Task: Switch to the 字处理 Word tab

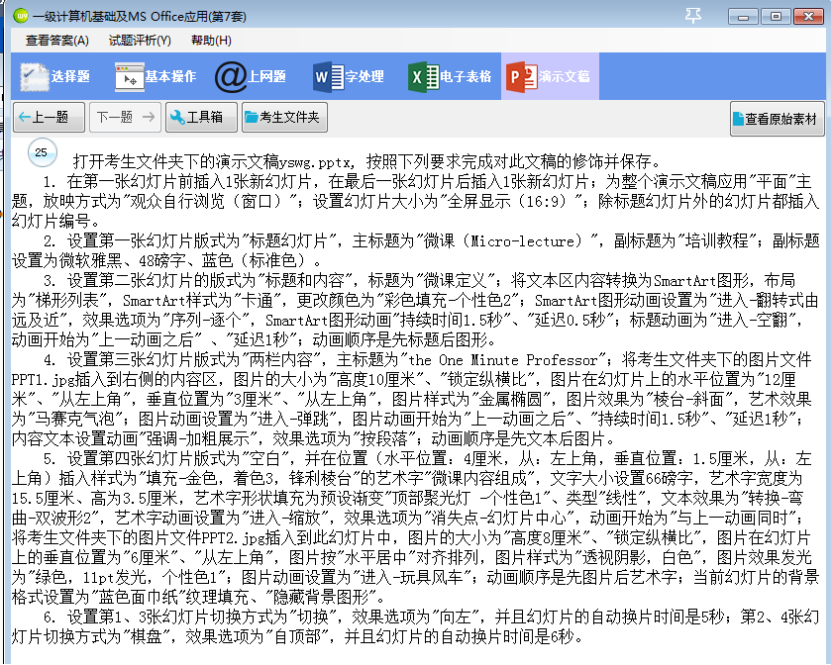Action: (x=348, y=76)
